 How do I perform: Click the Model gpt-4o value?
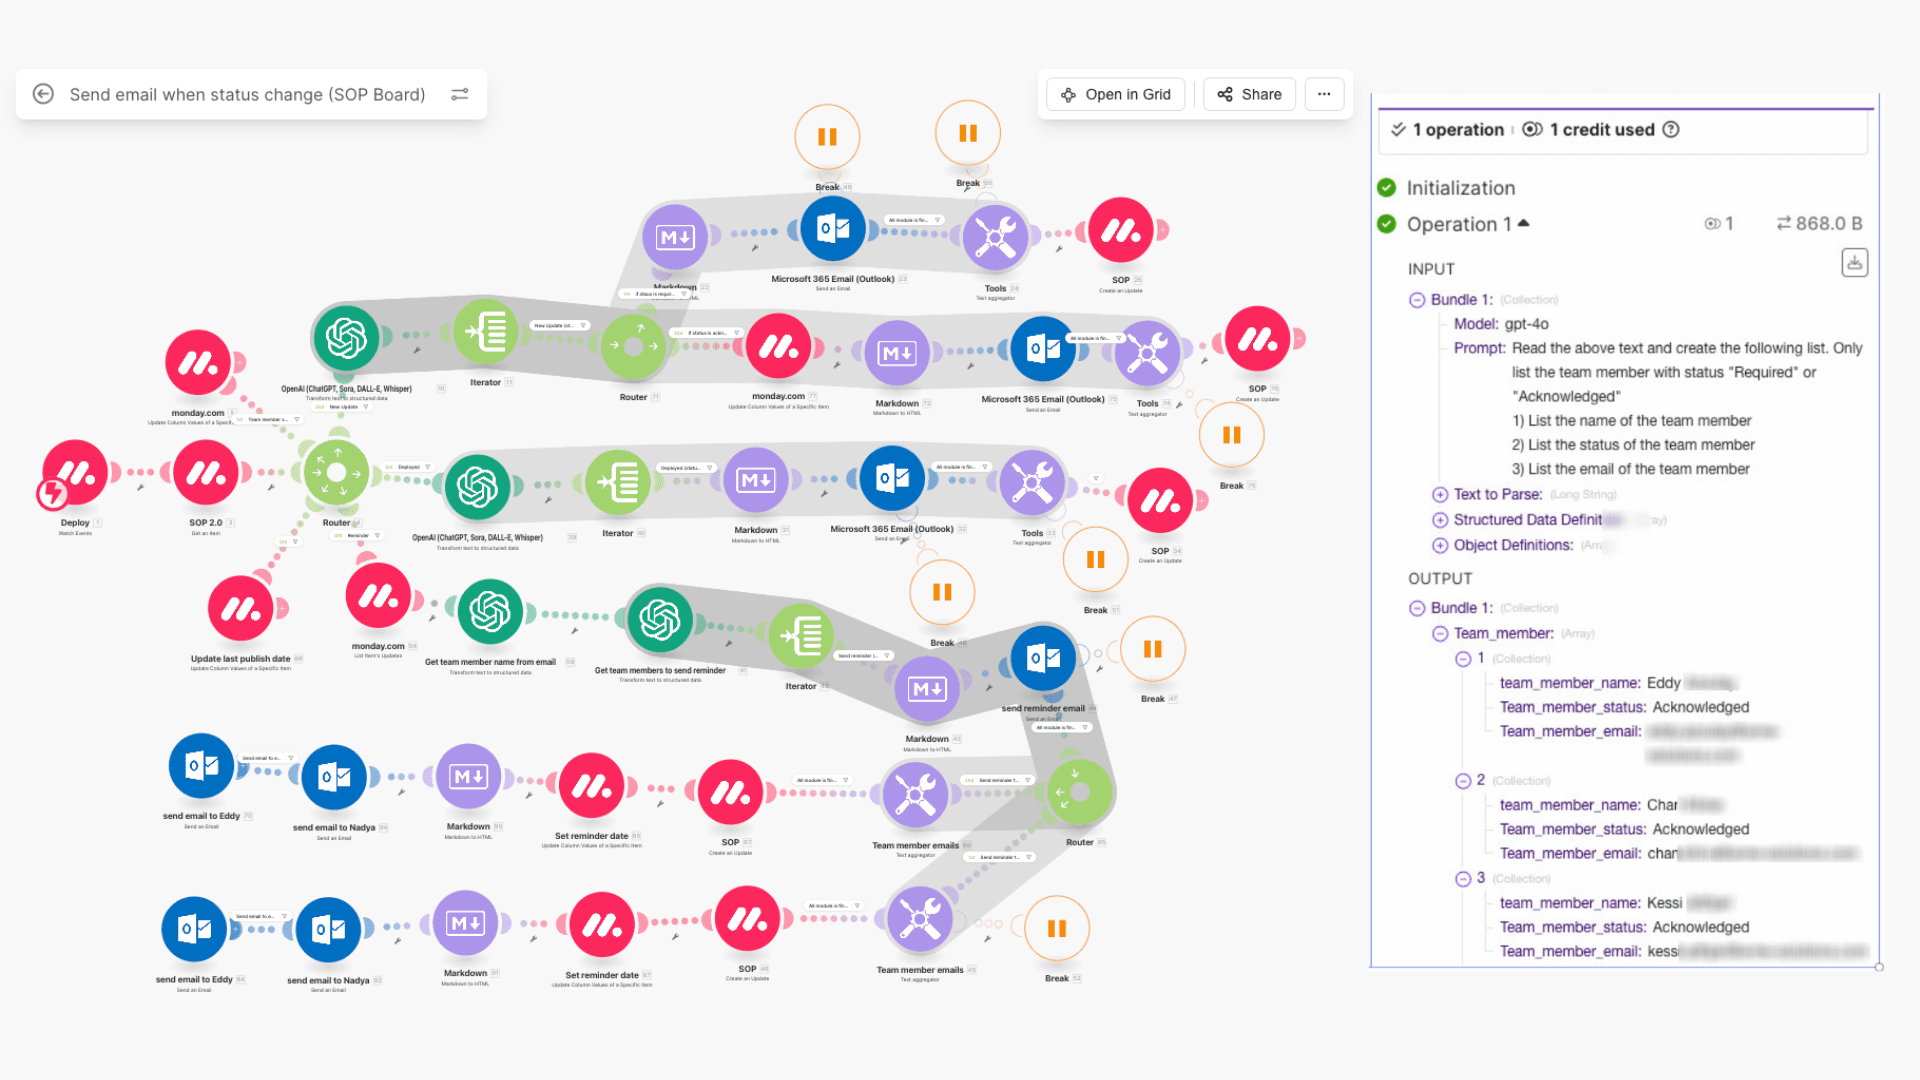[1526, 324]
